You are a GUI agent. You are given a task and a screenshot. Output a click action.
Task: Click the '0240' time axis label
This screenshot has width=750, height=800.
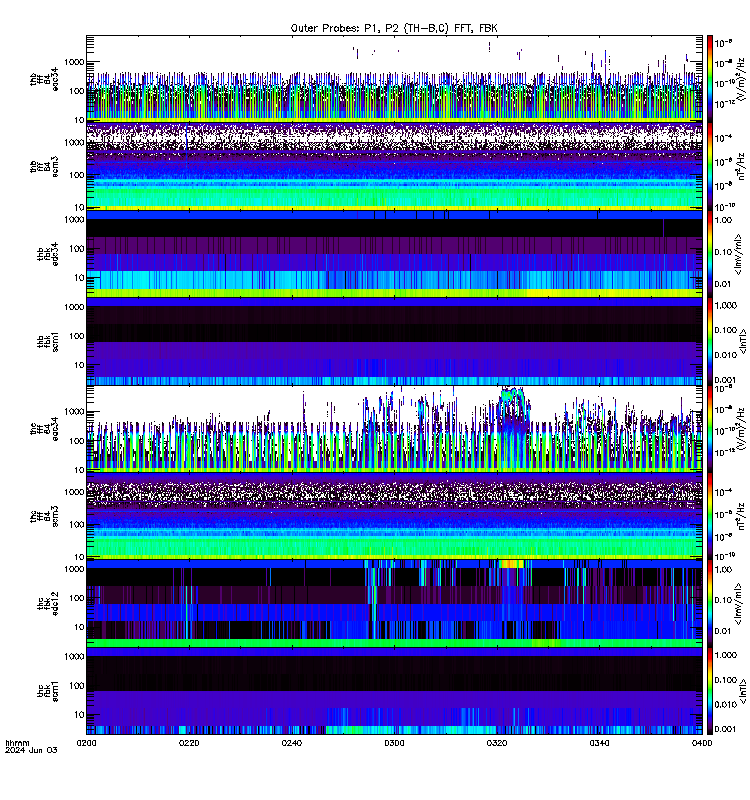click(291, 743)
